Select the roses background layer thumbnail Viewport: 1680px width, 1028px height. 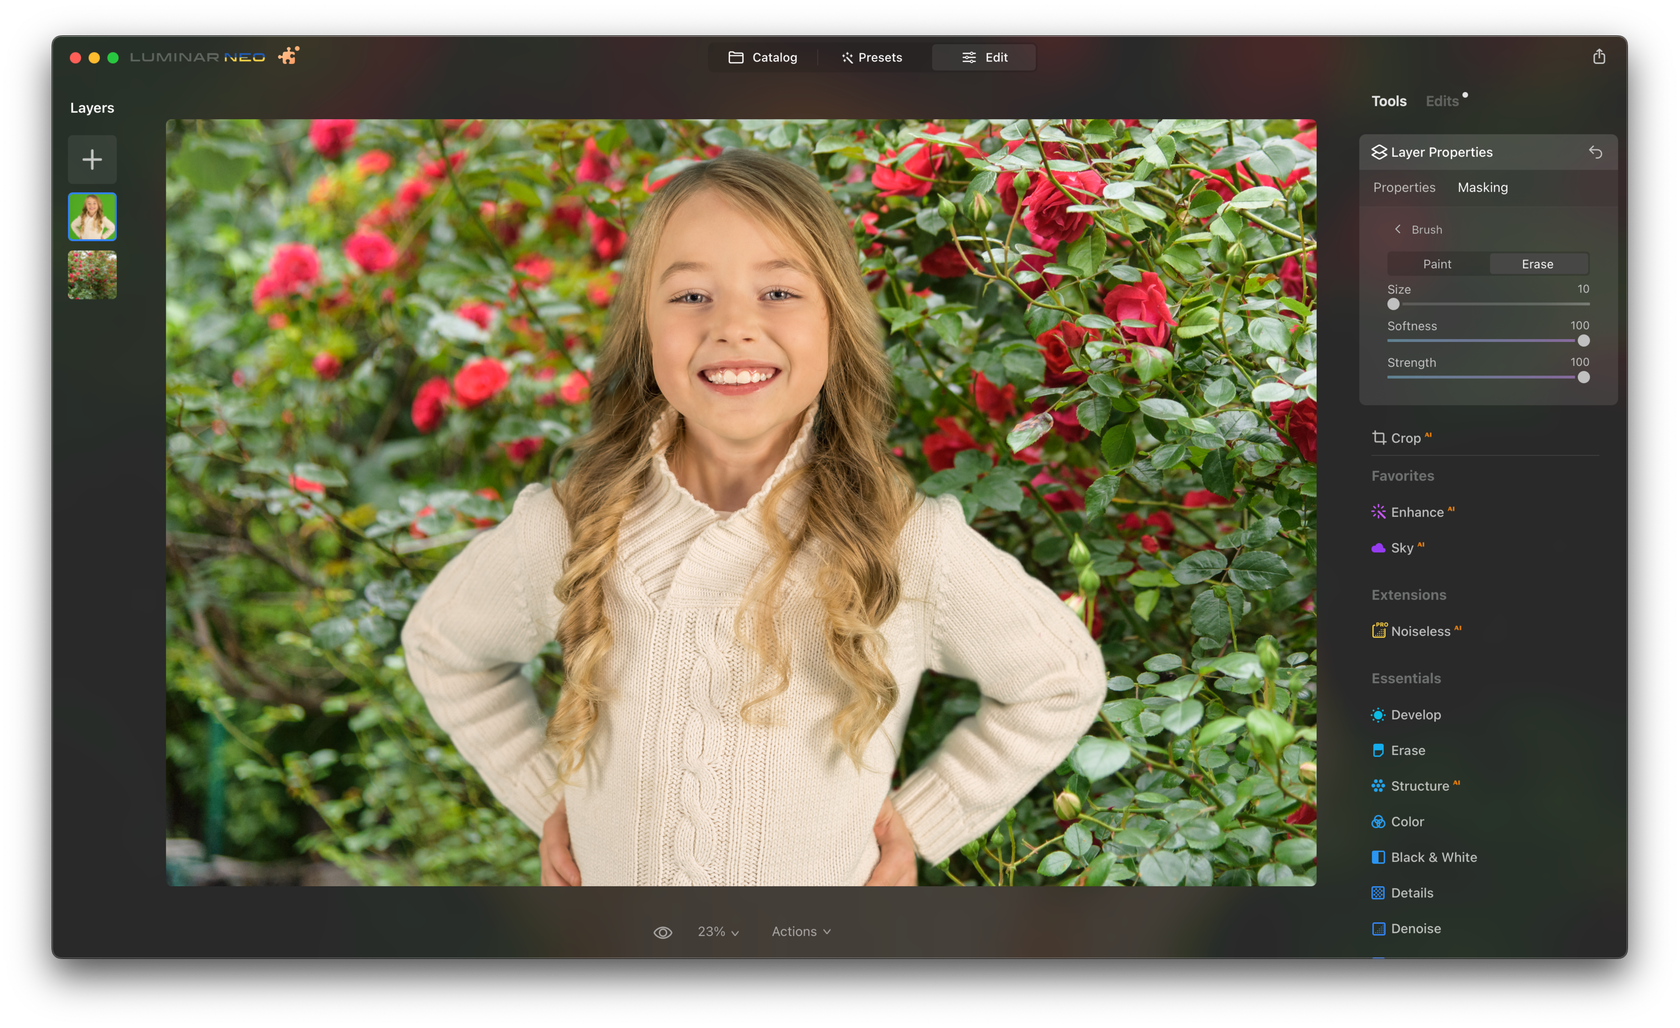point(92,275)
